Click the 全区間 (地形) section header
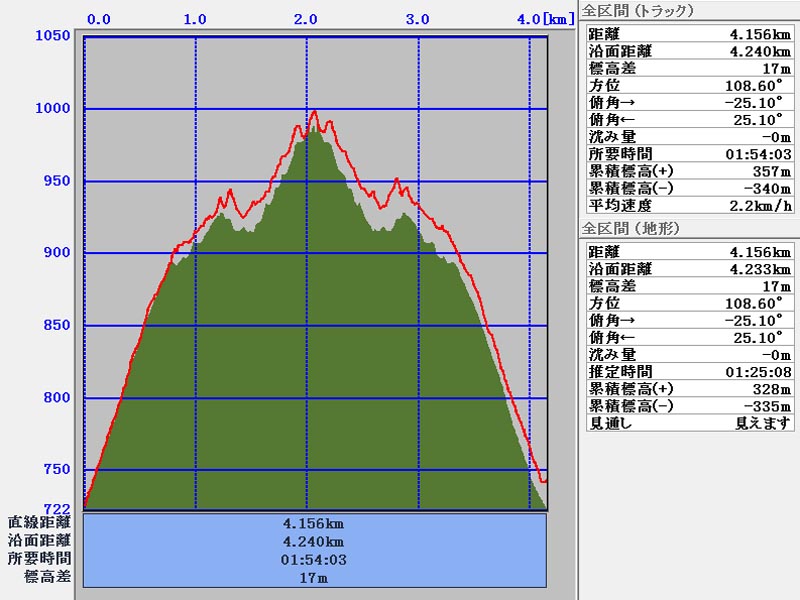 (630, 229)
